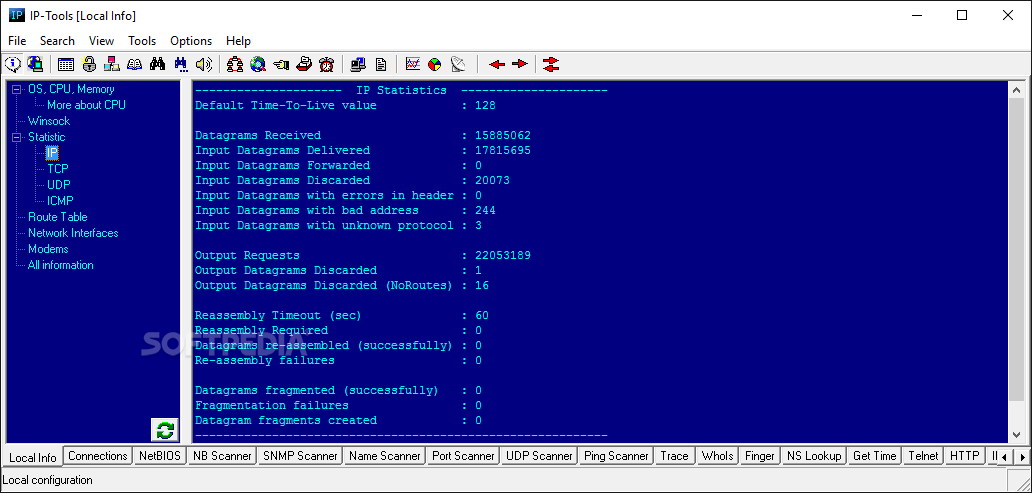Click the speaker Ping Scanner toolbar icon
Viewport: 1032px width, 493px height.
[203, 64]
